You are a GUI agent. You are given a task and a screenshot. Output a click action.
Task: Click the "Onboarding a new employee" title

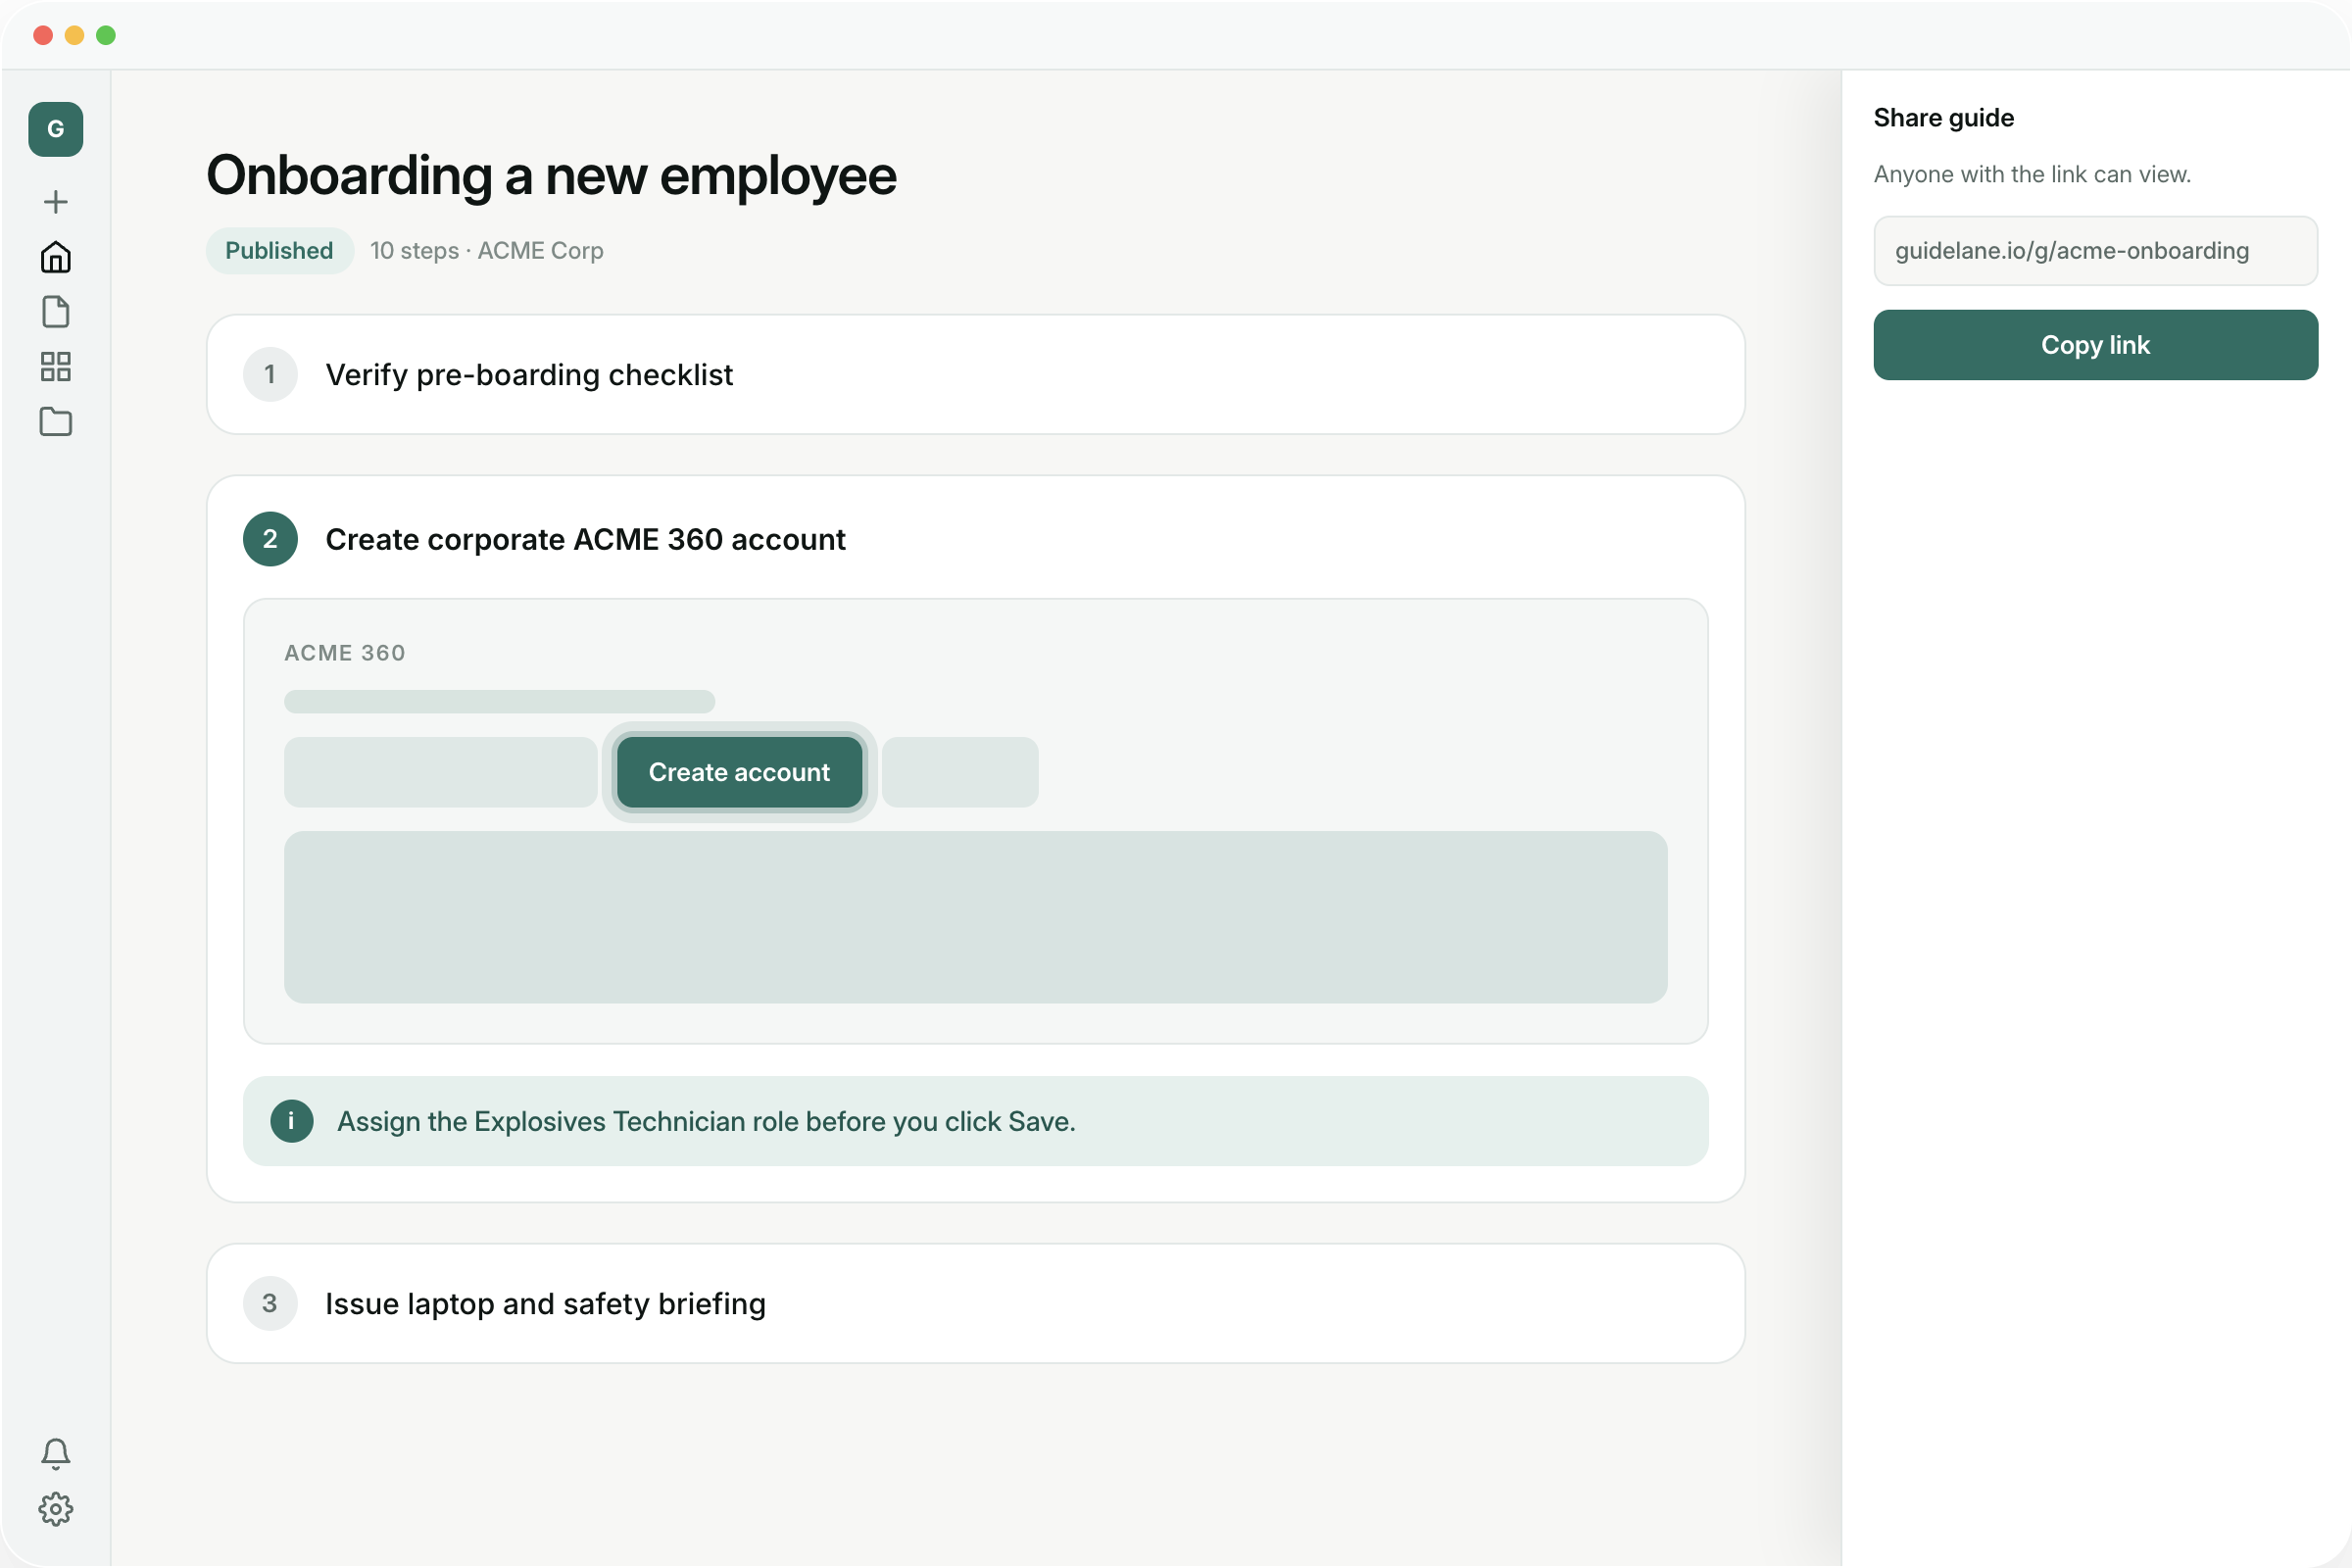tap(551, 176)
